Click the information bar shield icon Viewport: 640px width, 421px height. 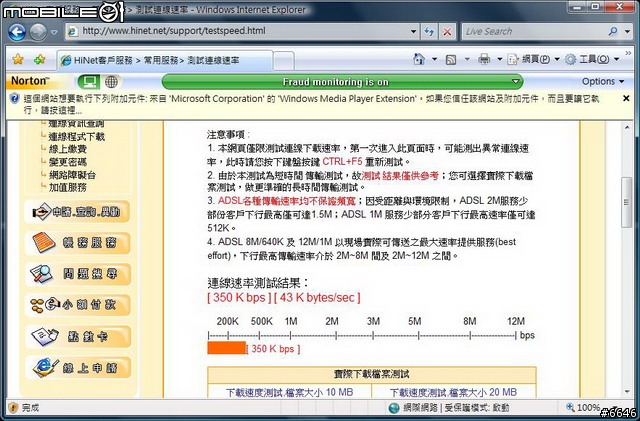point(15,99)
